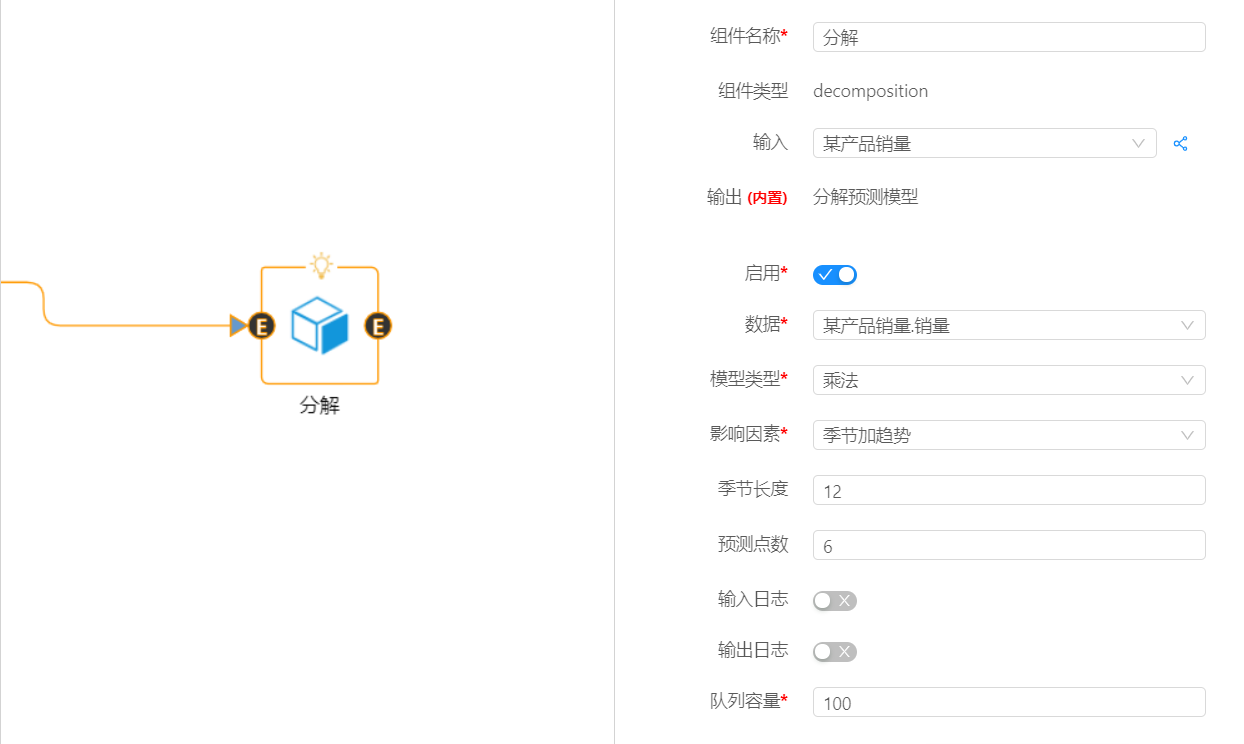This screenshot has width=1244, height=744.
Task: Select the blue cube decomposition node icon
Action: (320, 326)
